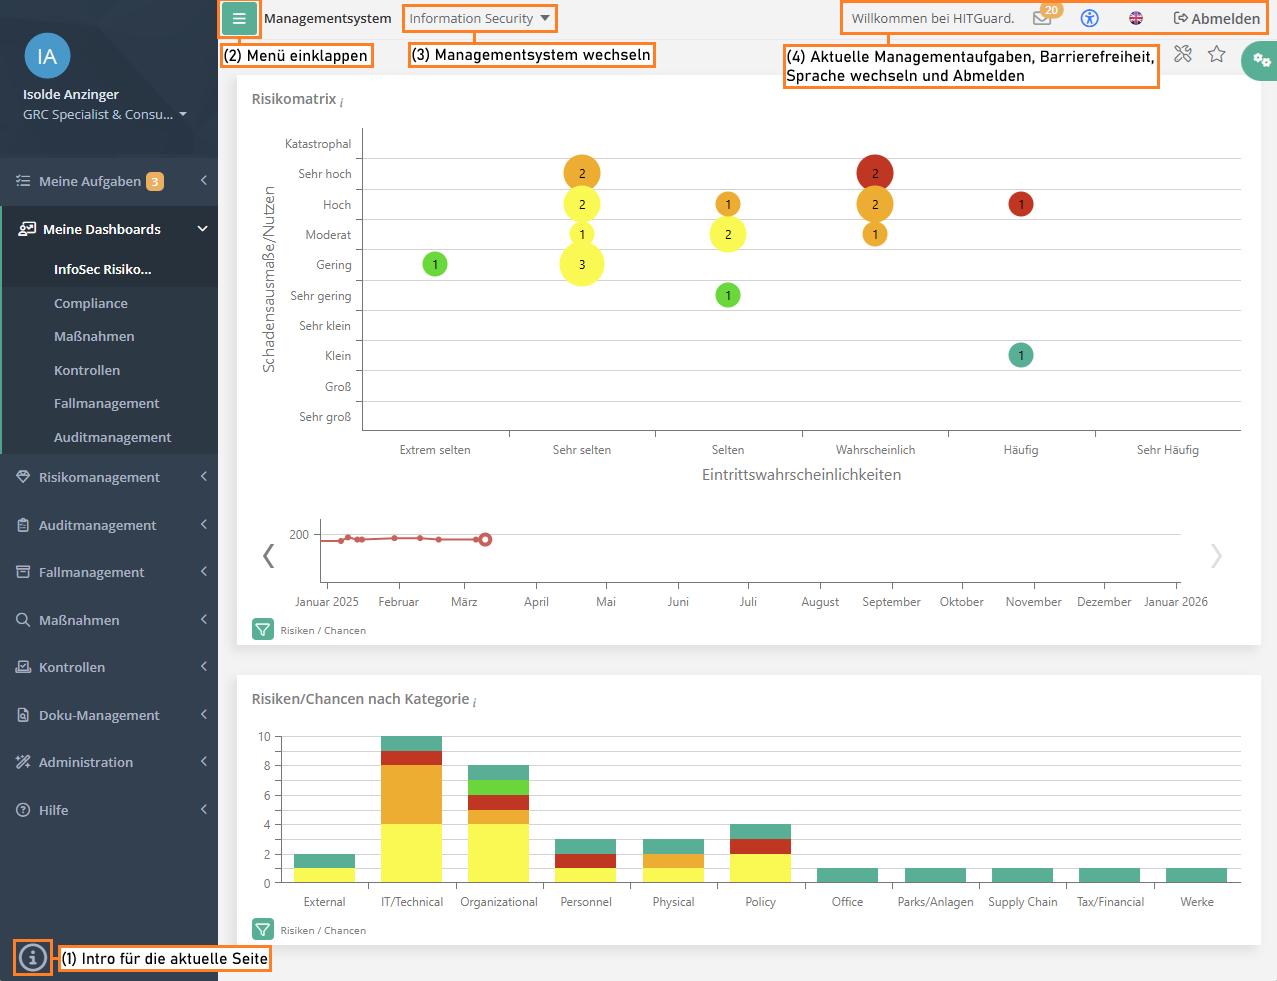Open the Maßnahmen dashboard entry
The width and height of the screenshot is (1277, 981).
[94, 337]
